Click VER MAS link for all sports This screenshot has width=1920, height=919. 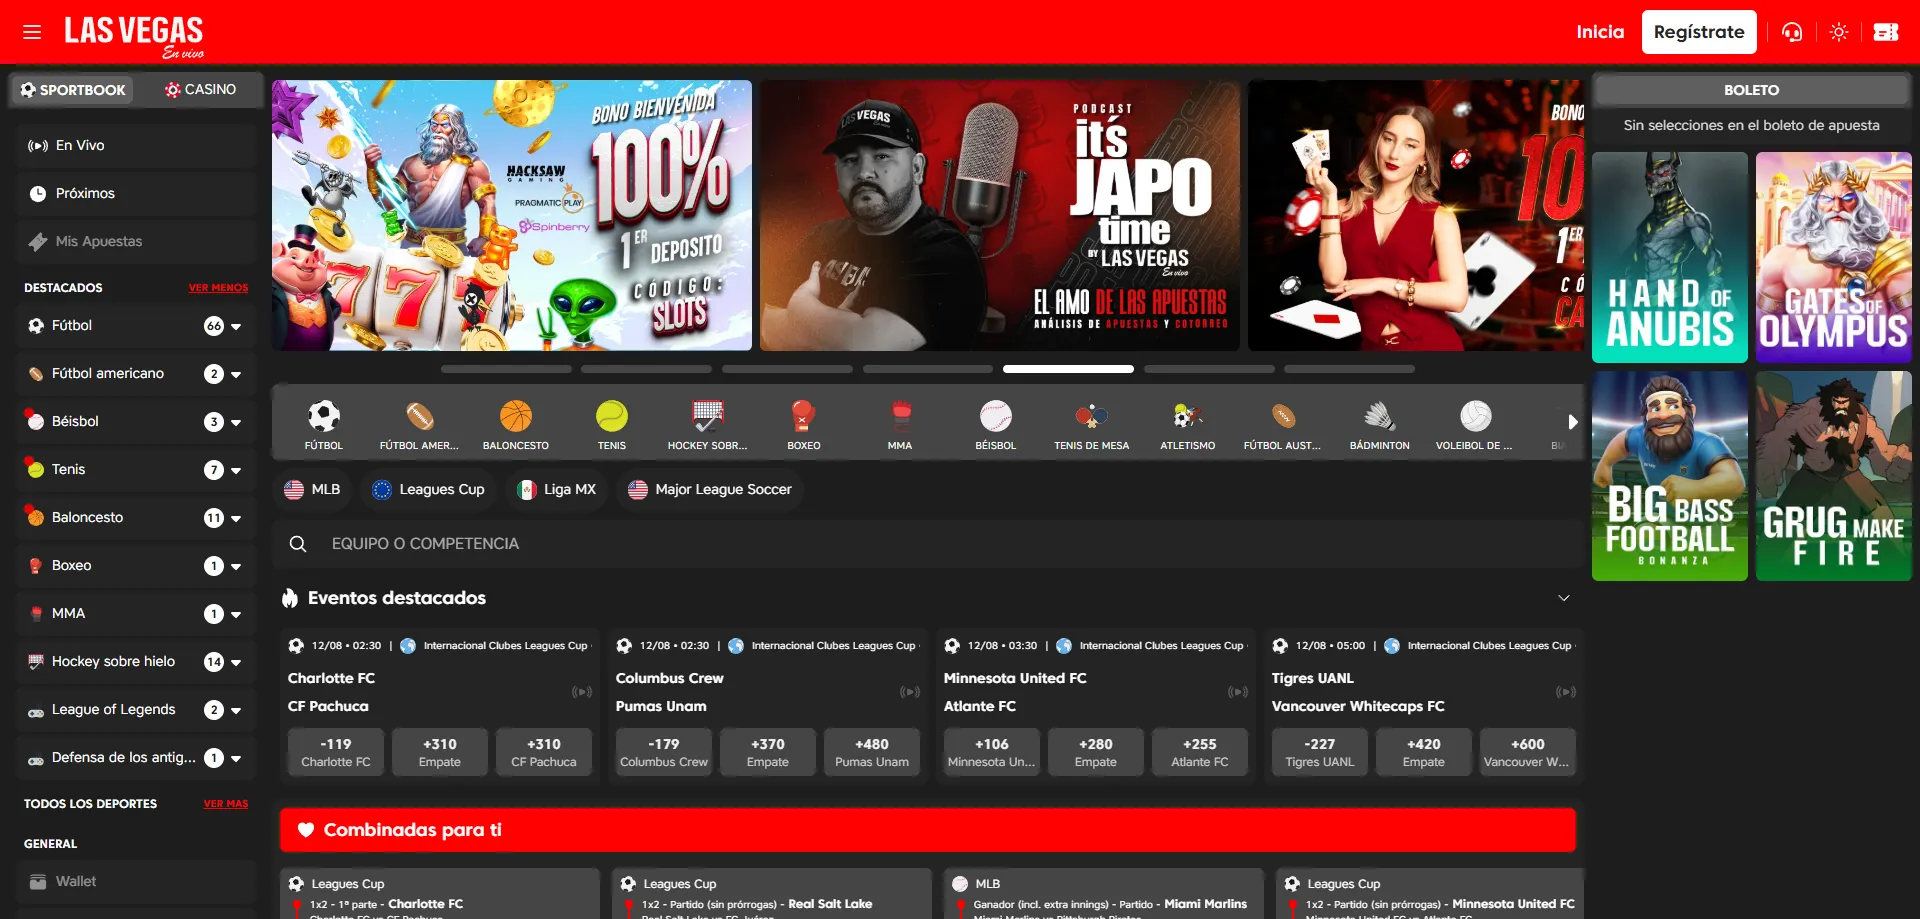click(226, 804)
